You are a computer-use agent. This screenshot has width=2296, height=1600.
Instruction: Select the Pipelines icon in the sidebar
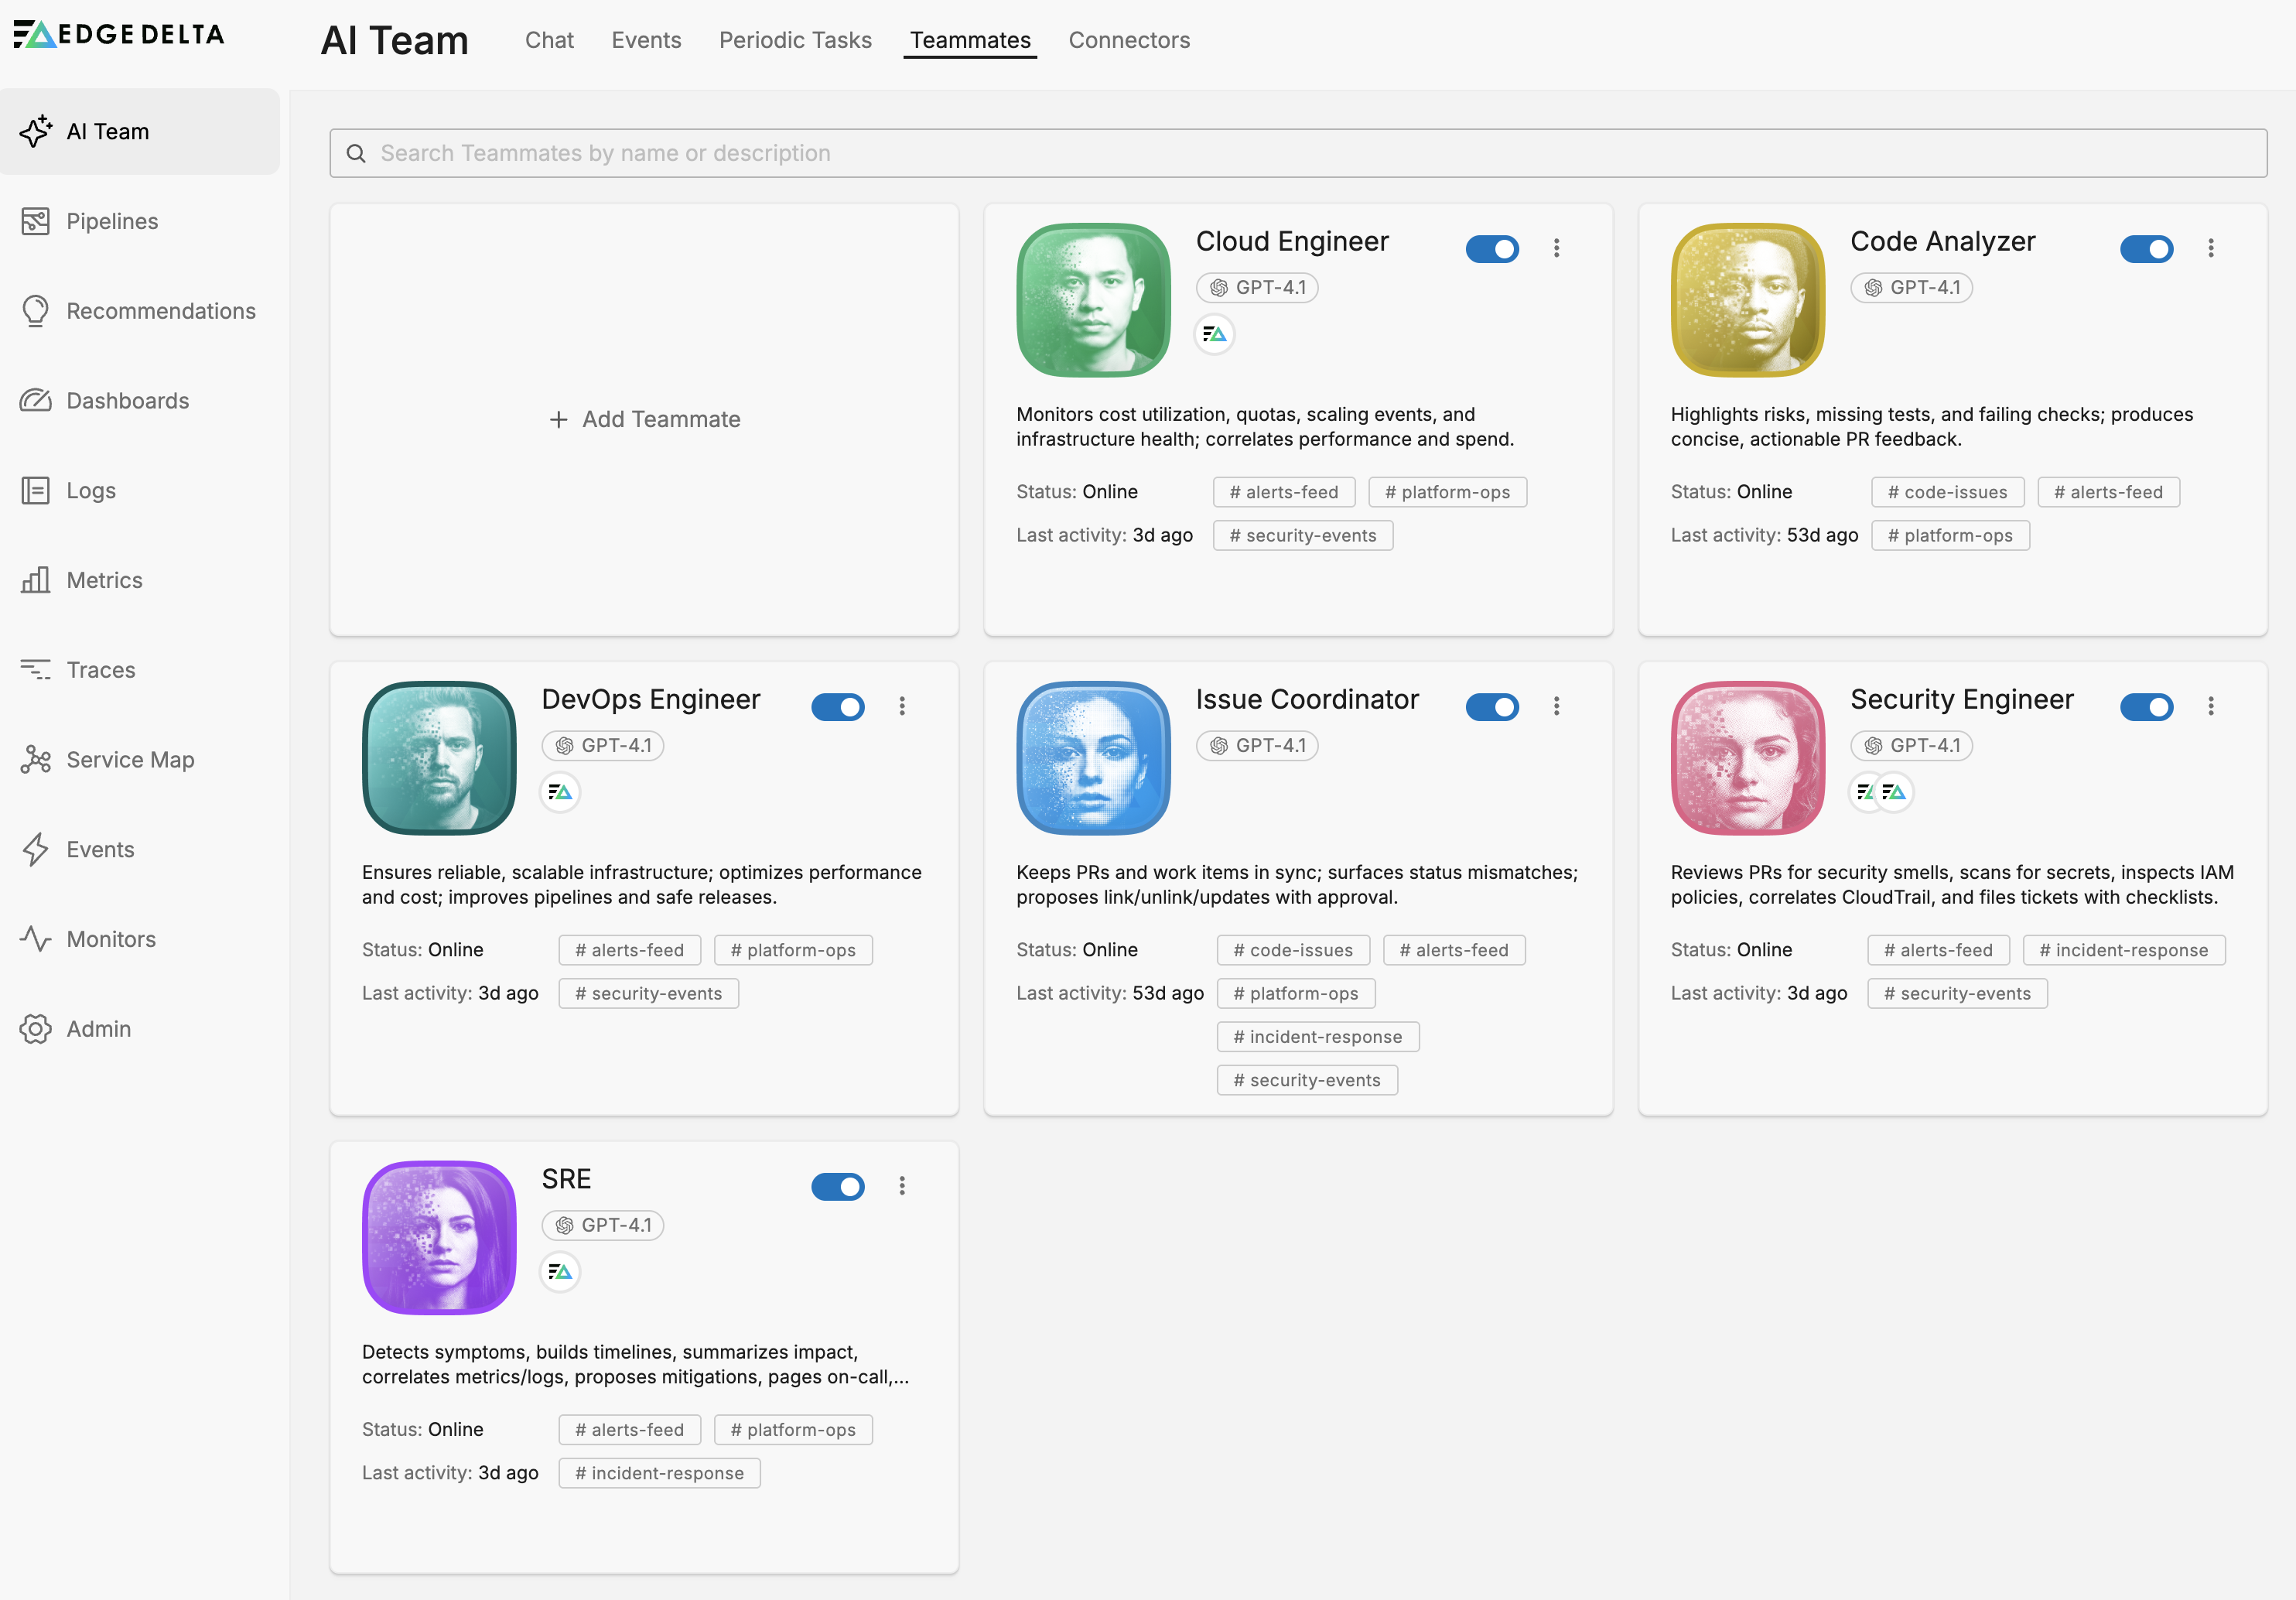(36, 221)
